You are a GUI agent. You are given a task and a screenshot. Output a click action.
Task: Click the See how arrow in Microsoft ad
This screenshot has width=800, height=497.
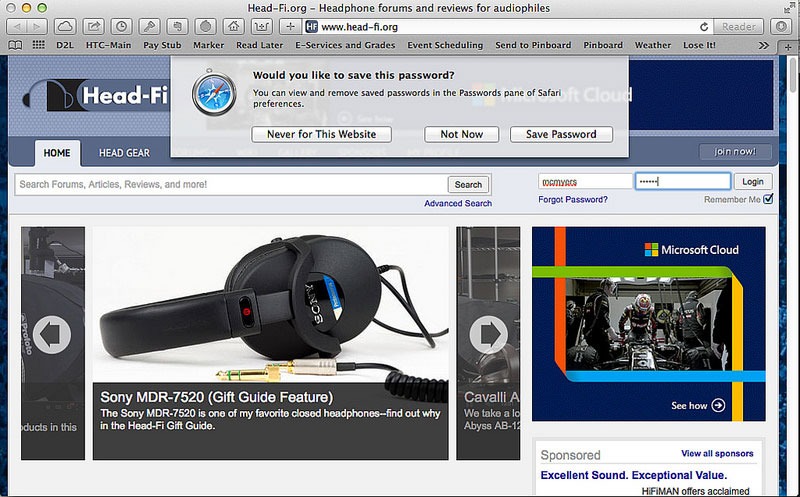click(x=718, y=405)
